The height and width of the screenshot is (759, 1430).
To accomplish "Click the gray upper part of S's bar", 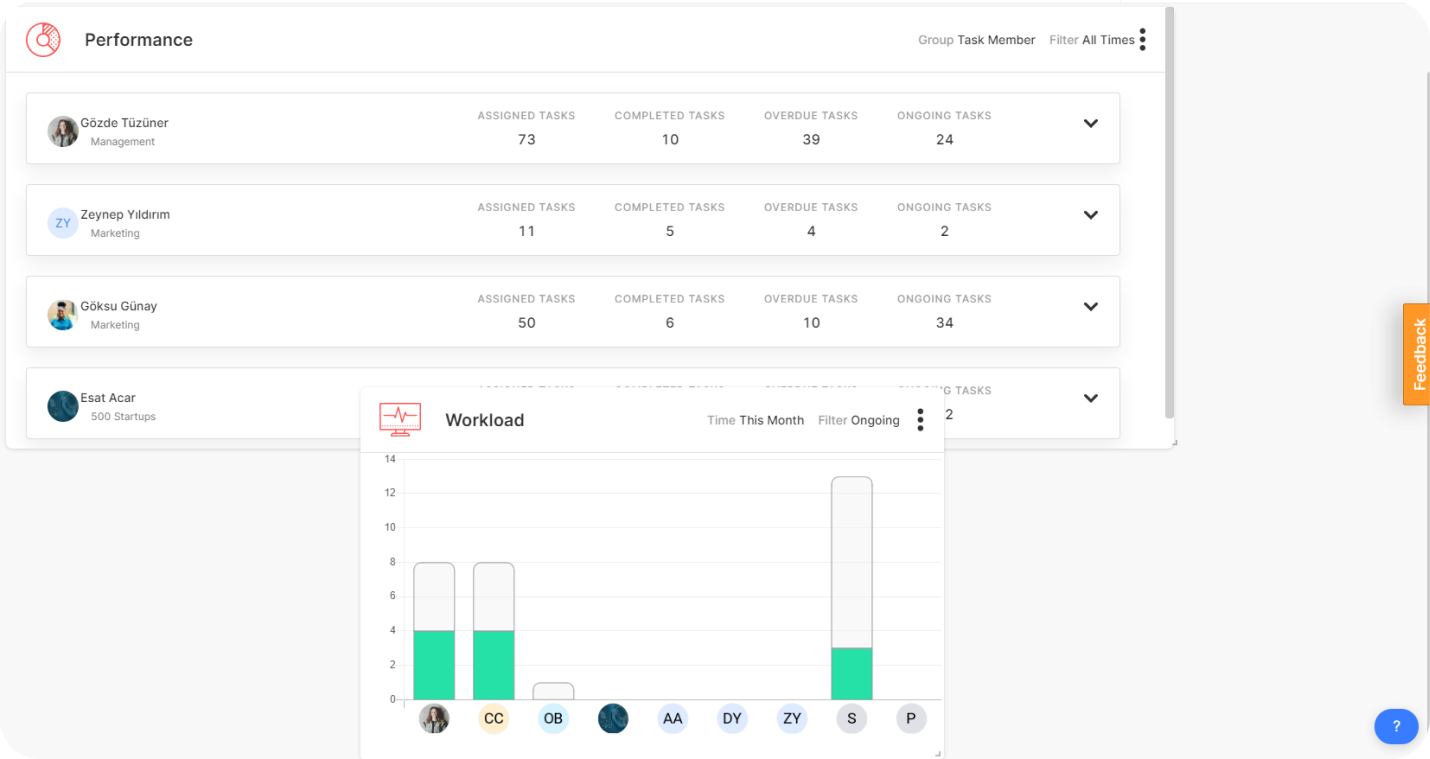I will [852, 562].
